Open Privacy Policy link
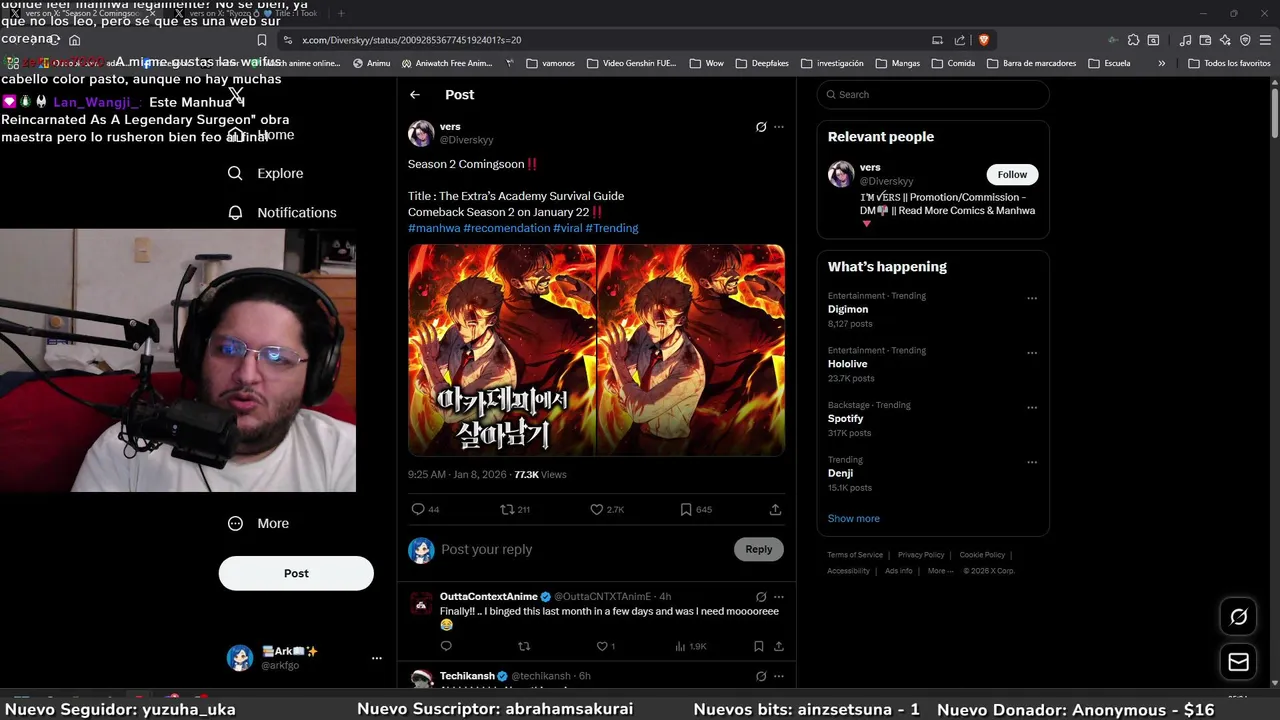The width and height of the screenshot is (1280, 720). point(921,555)
